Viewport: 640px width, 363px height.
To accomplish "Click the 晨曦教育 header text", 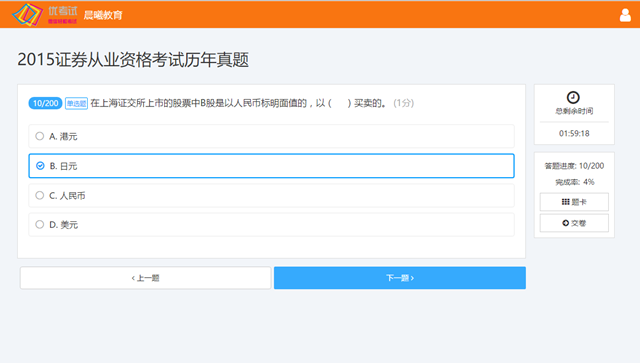I will pyautogui.click(x=103, y=15).
